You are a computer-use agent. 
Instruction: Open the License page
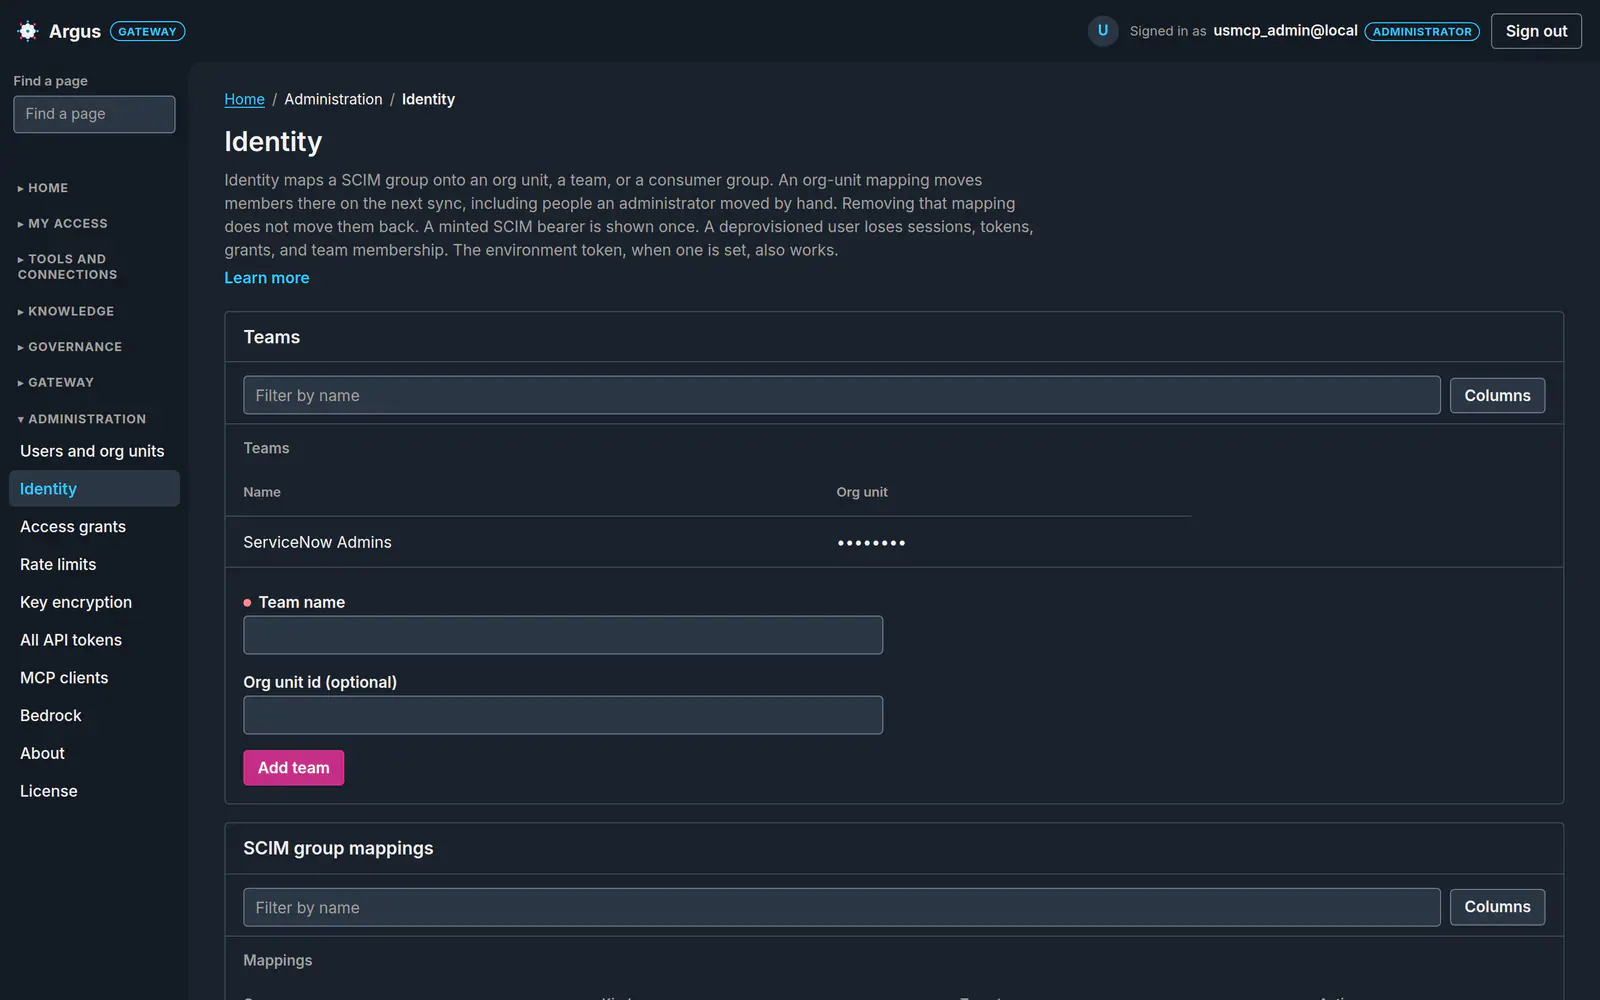[94, 791]
